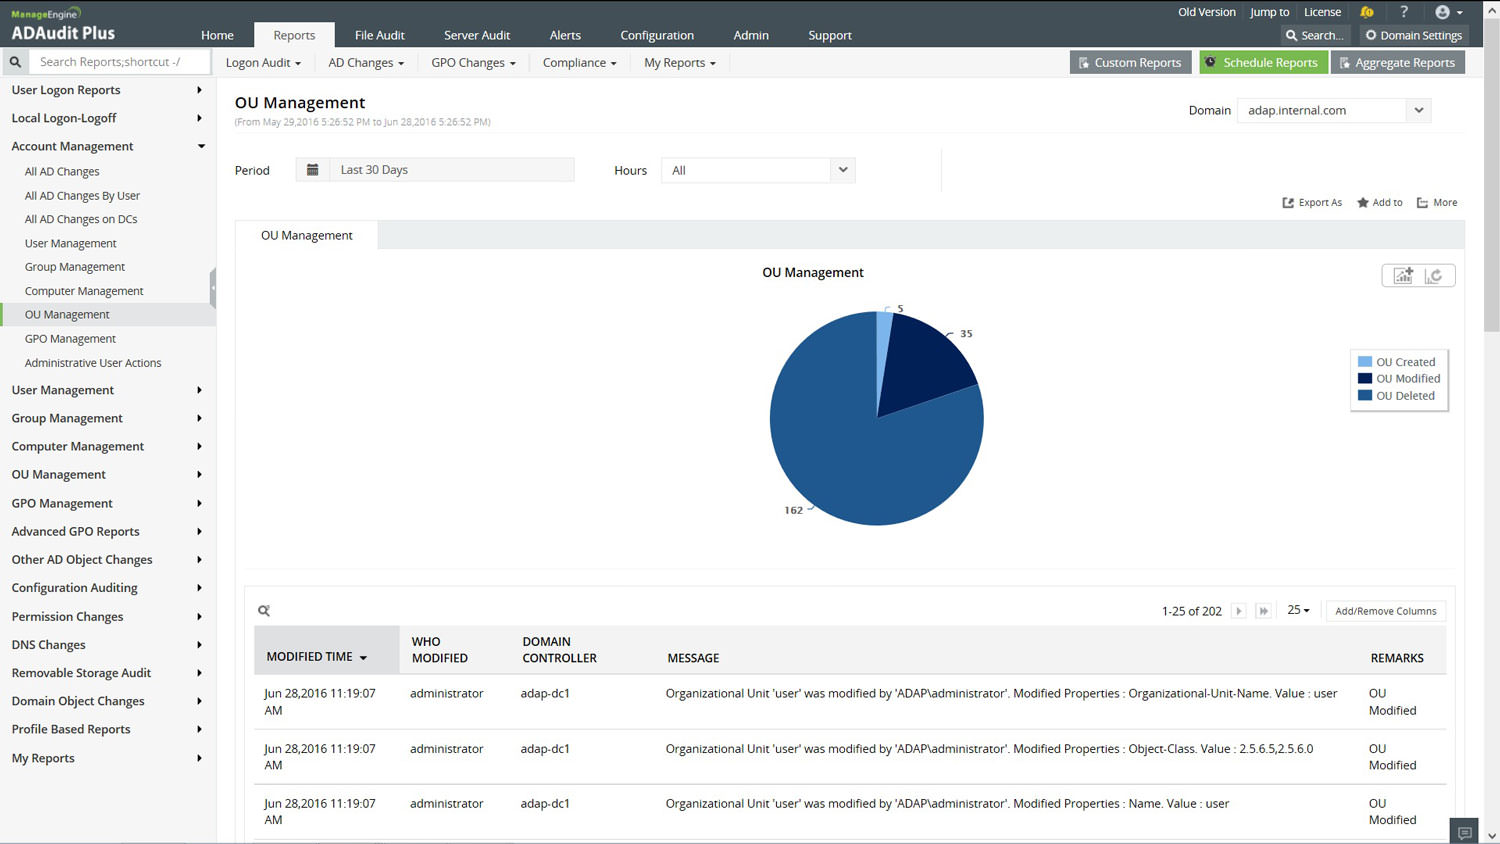Image resolution: width=1500 pixels, height=844 pixels.
Task: Open the Domain dropdown showing adap.internal.com
Action: click(1418, 110)
